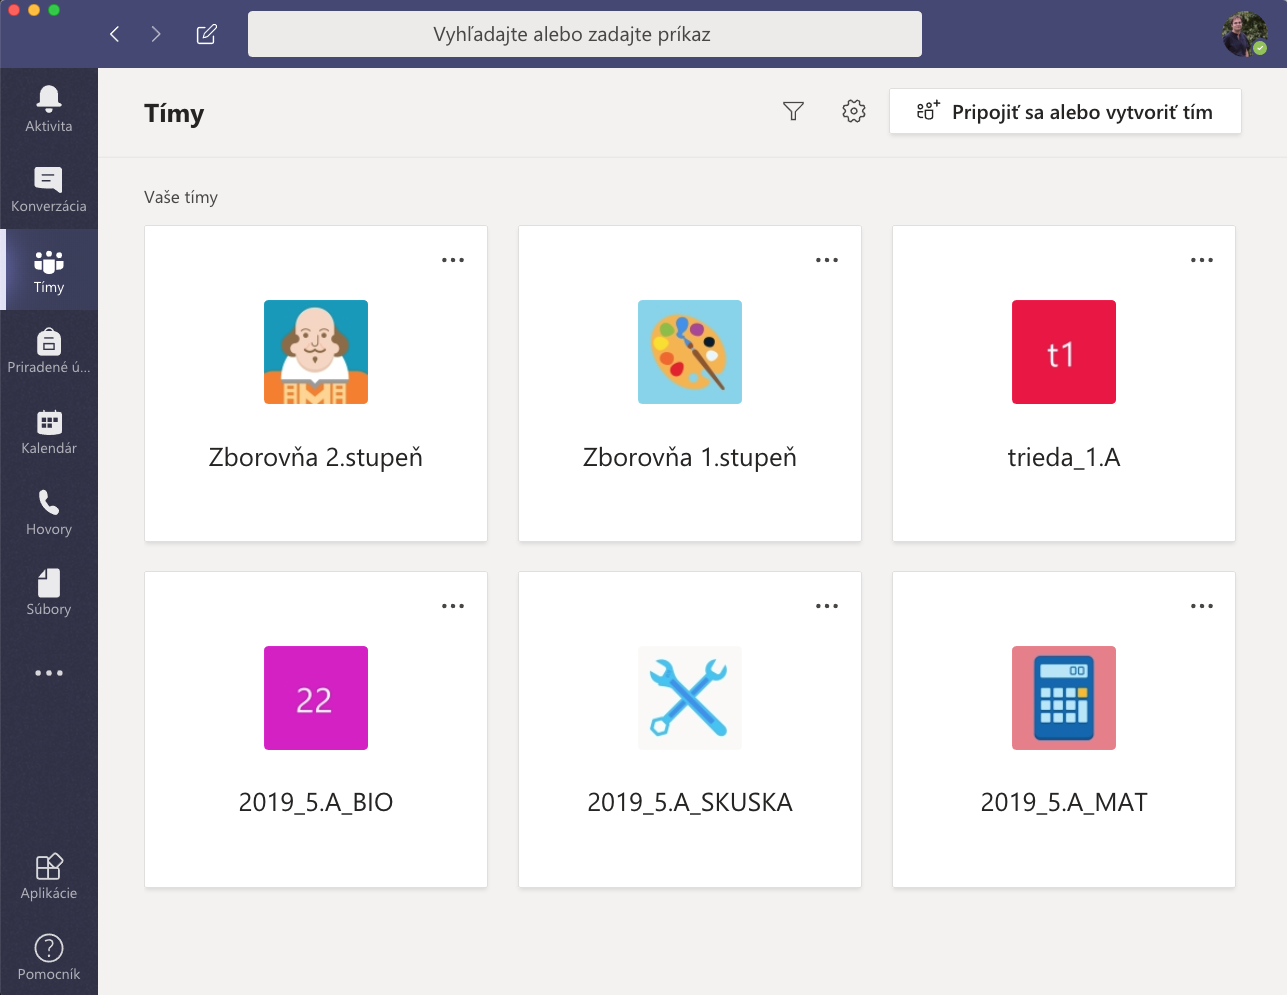Open Hovory calls section
The image size is (1287, 995).
click(48, 512)
